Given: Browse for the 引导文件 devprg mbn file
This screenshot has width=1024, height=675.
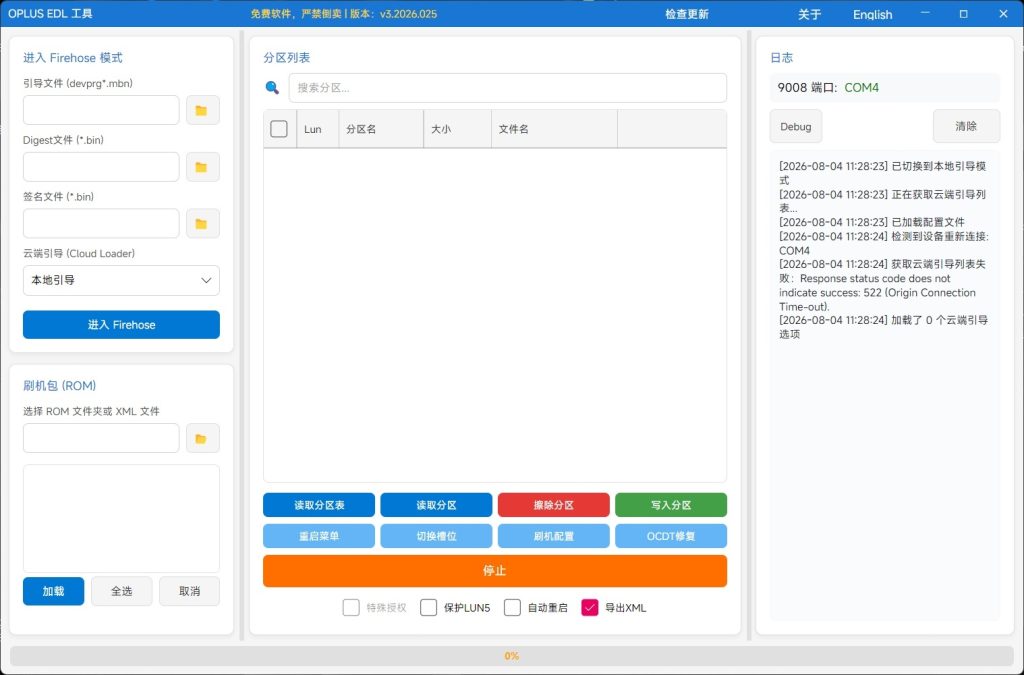Looking at the screenshot, I should click(202, 110).
